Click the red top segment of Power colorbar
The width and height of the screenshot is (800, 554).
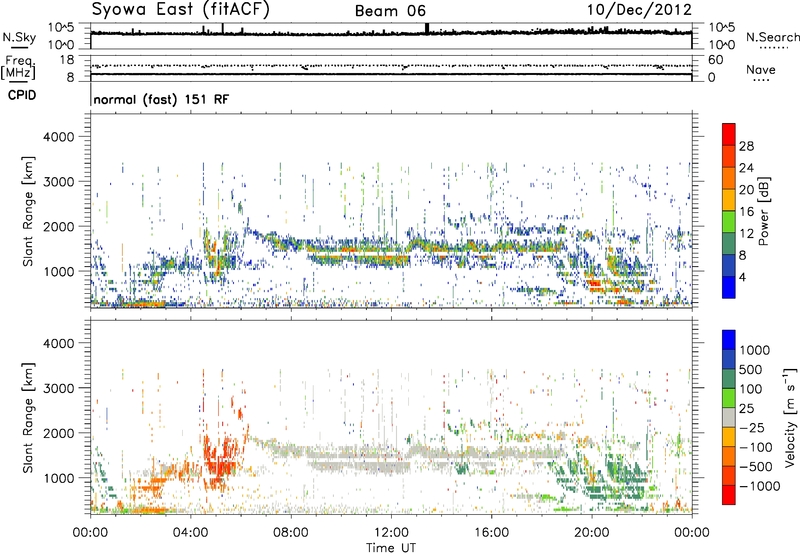tap(729, 134)
